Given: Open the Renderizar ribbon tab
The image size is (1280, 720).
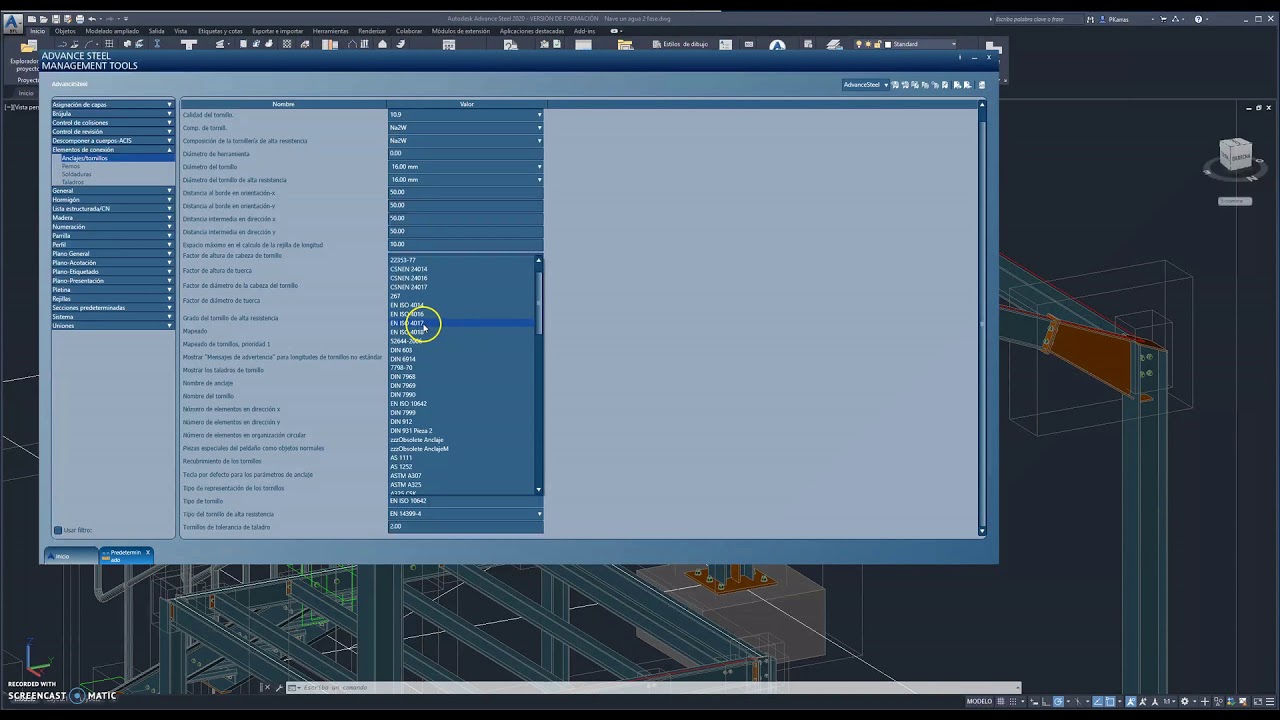Looking at the screenshot, I should click(x=372, y=31).
